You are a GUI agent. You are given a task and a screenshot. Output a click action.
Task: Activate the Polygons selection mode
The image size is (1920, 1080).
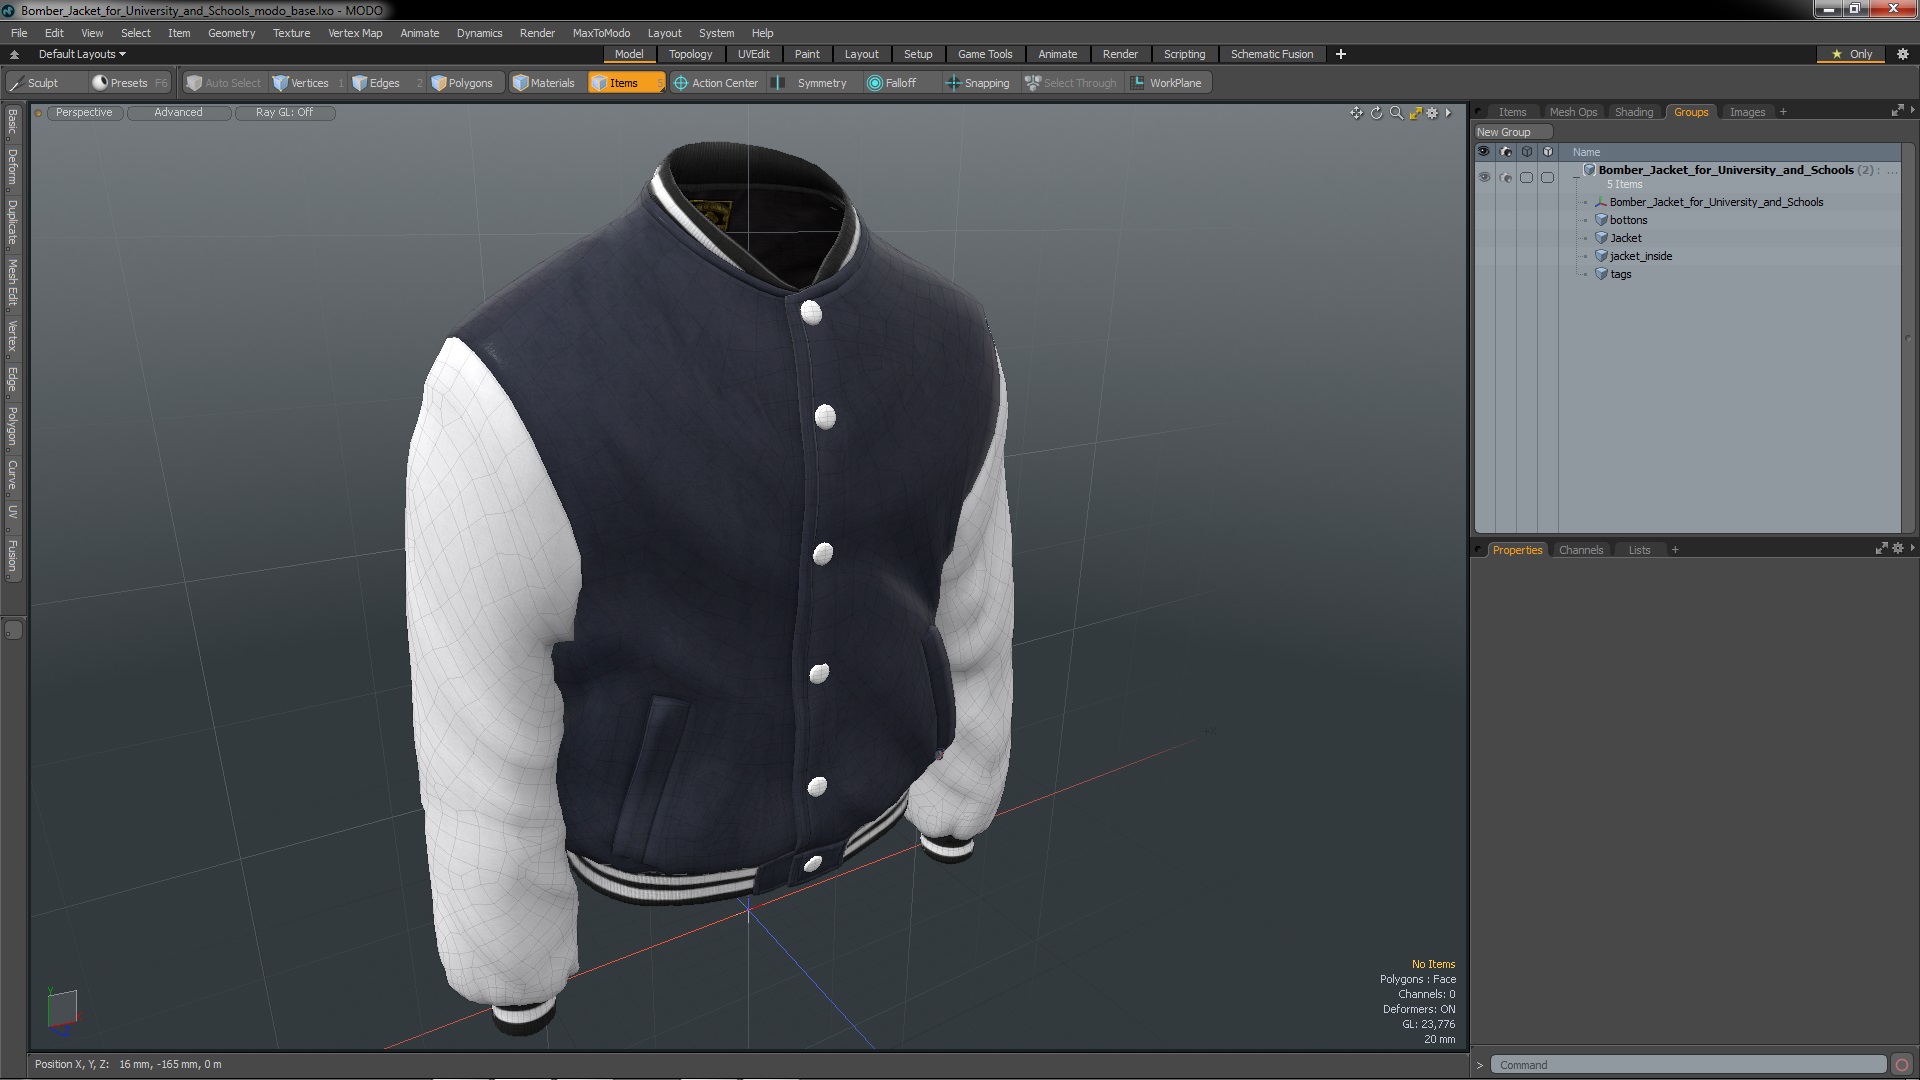[x=461, y=83]
